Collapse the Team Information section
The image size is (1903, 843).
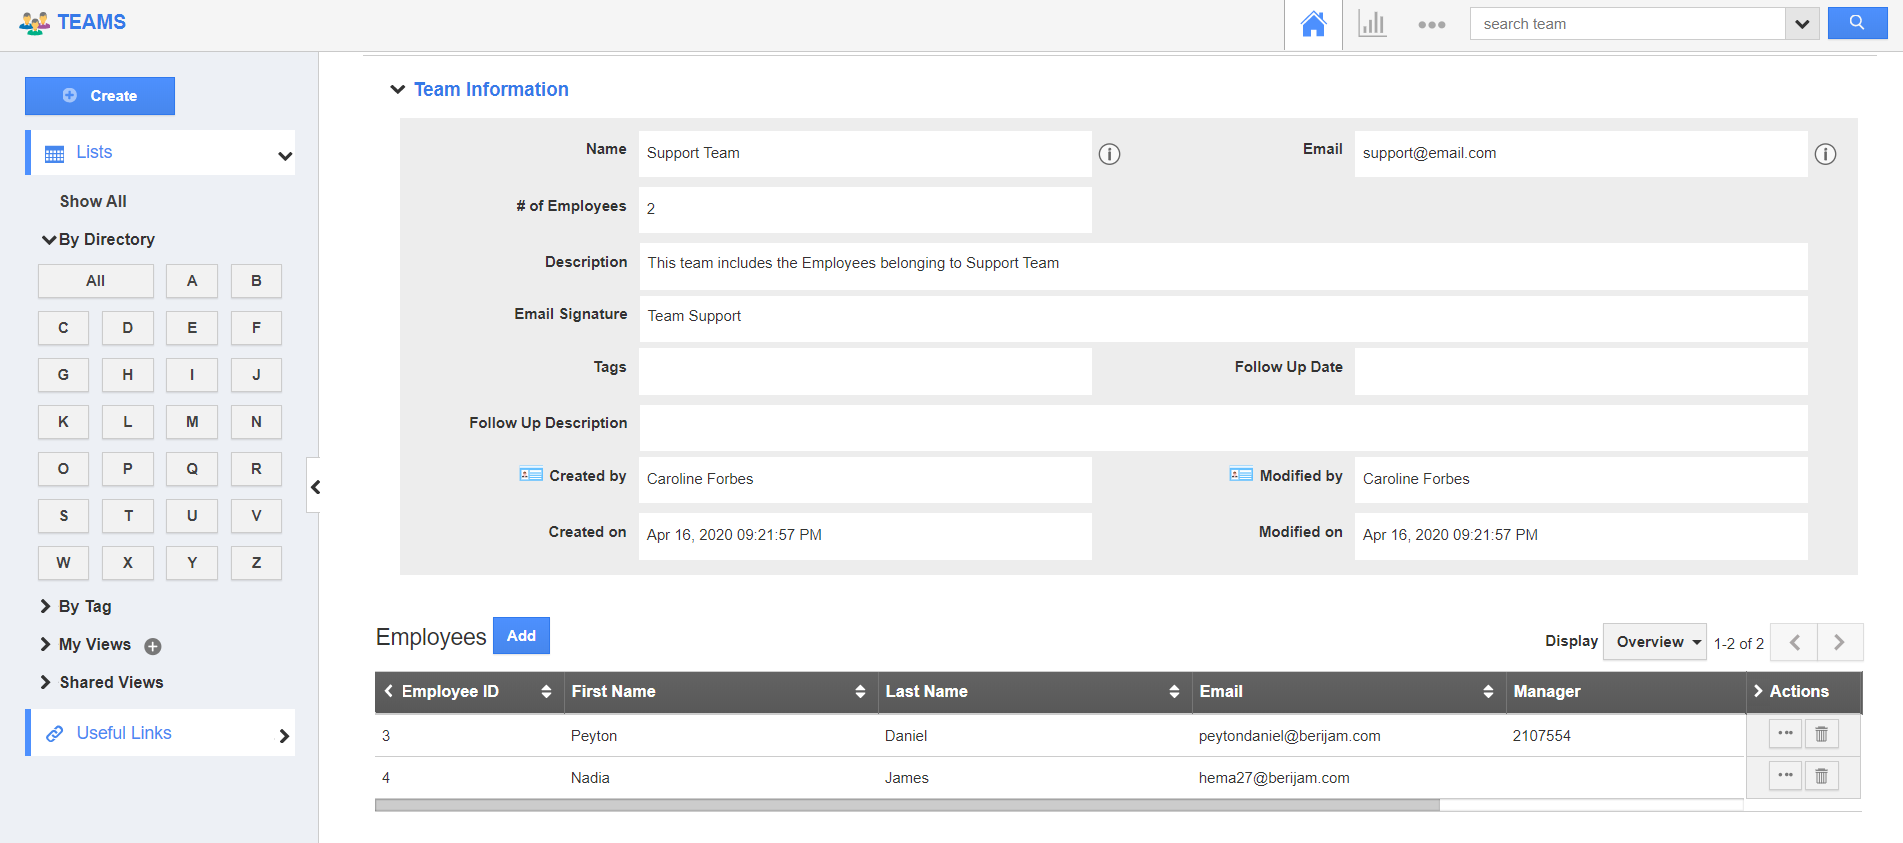pos(397,89)
